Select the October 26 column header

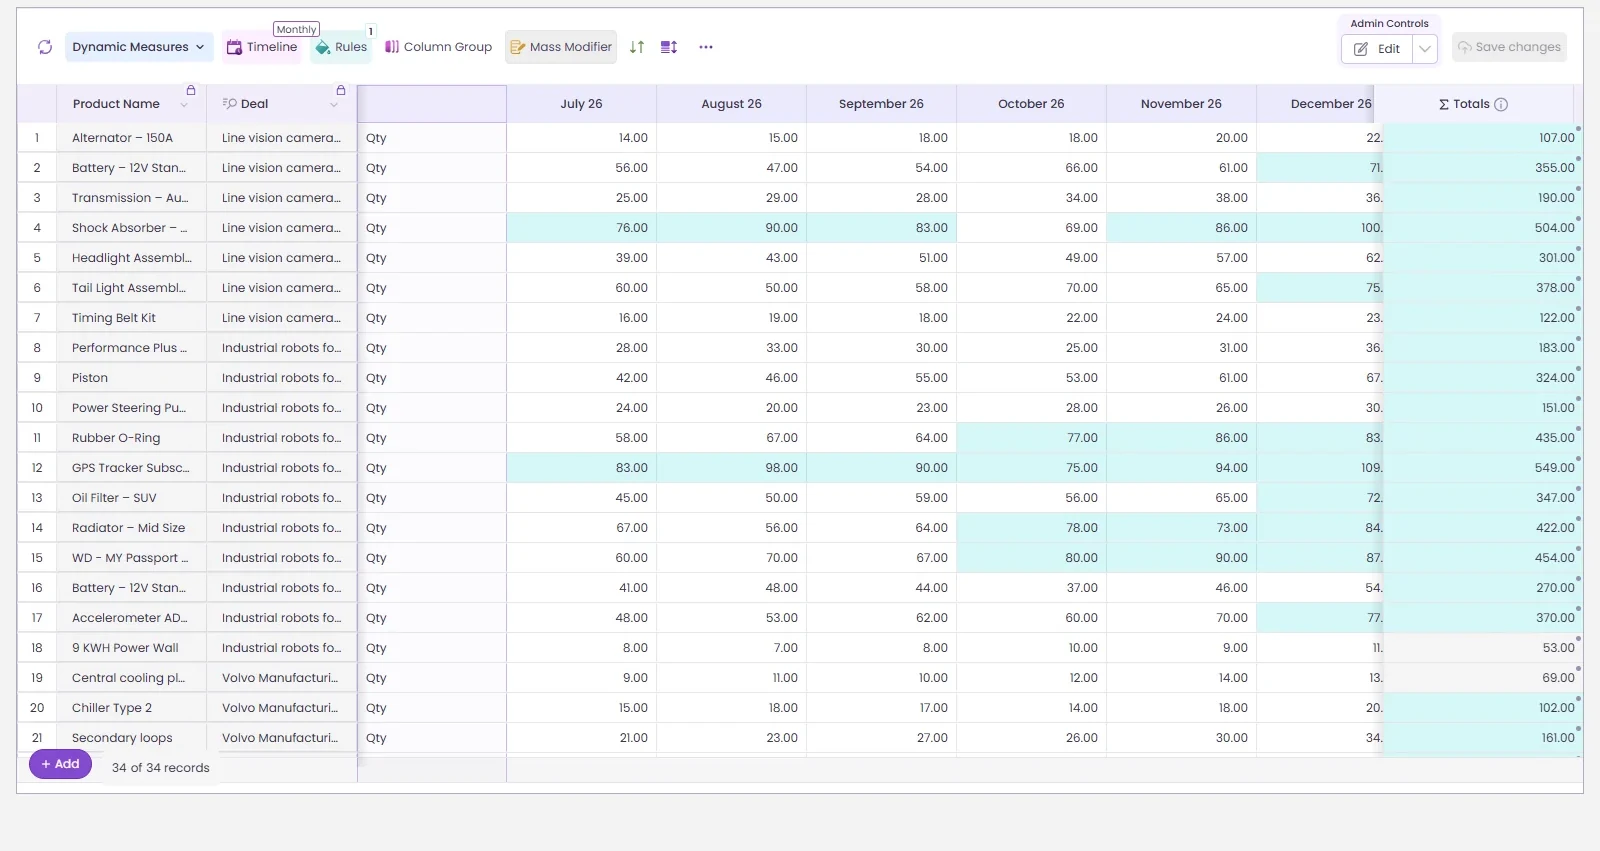1032,104
